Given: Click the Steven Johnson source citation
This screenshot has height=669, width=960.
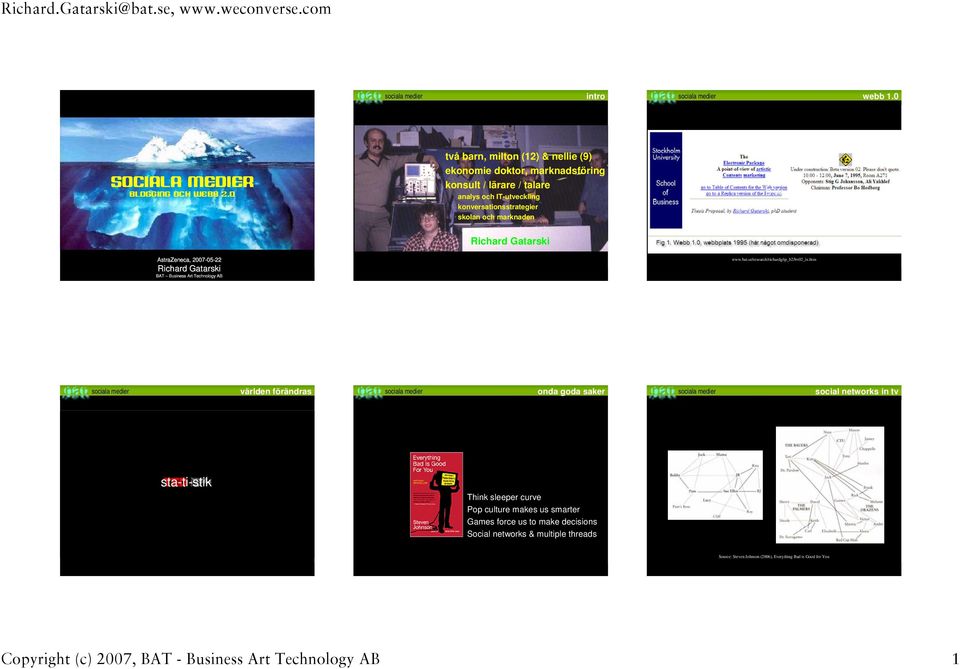Looking at the screenshot, I should 774,556.
